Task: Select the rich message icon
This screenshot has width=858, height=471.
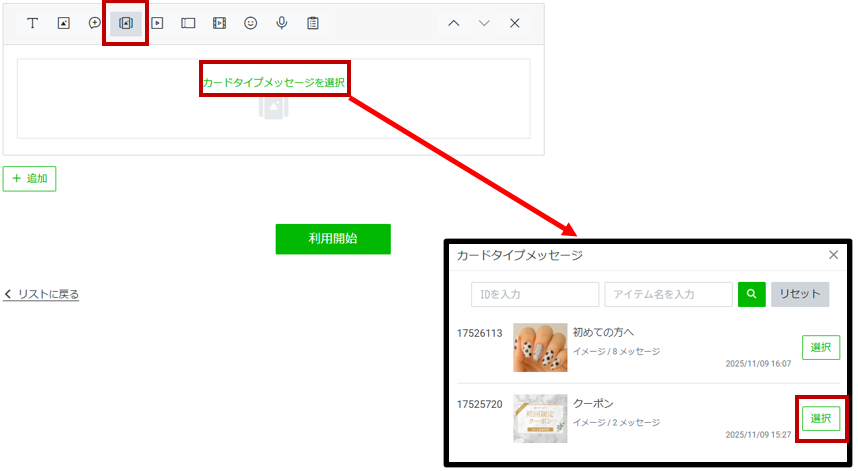Action: (188, 23)
